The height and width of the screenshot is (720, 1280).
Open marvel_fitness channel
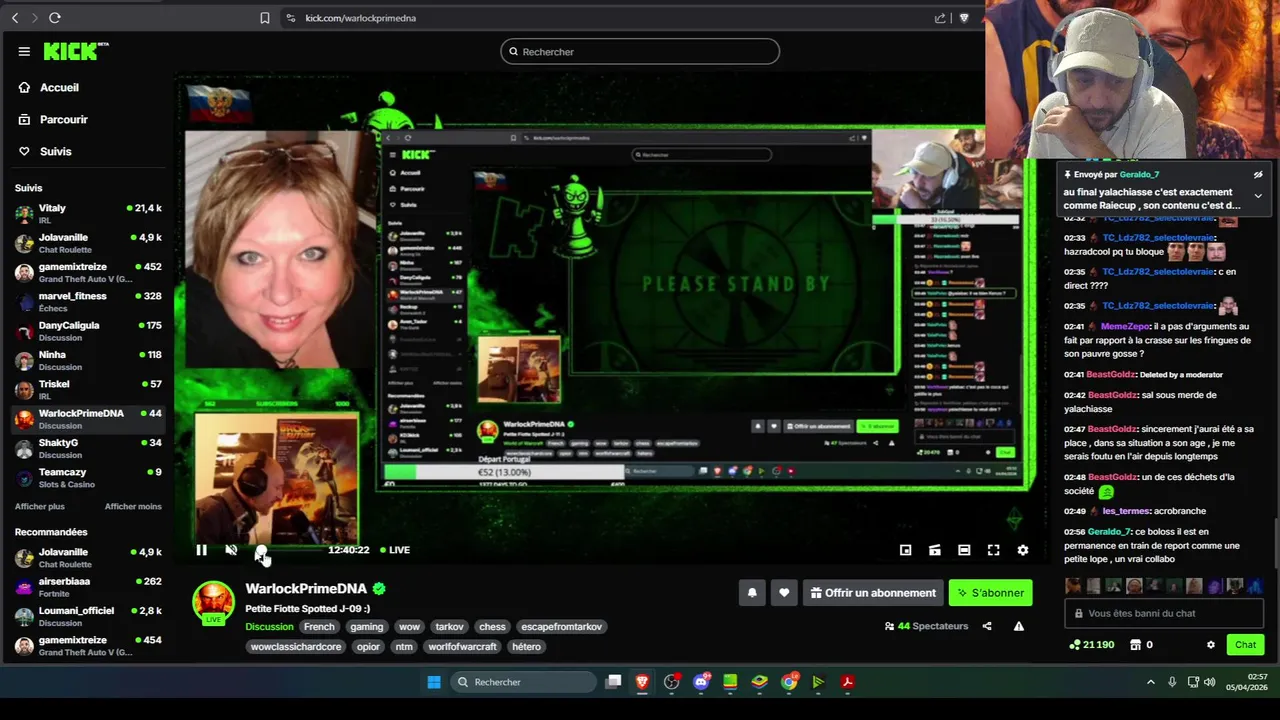(88, 302)
